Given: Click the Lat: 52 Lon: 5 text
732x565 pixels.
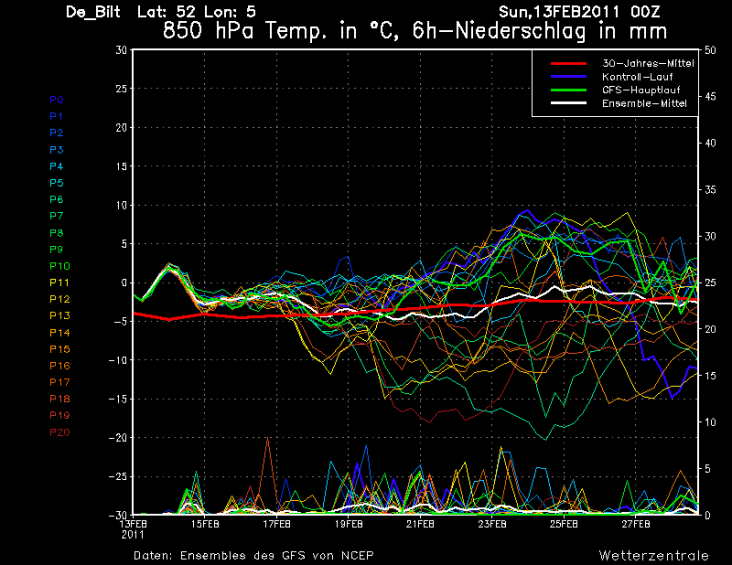Looking at the screenshot, I should click(197, 12).
